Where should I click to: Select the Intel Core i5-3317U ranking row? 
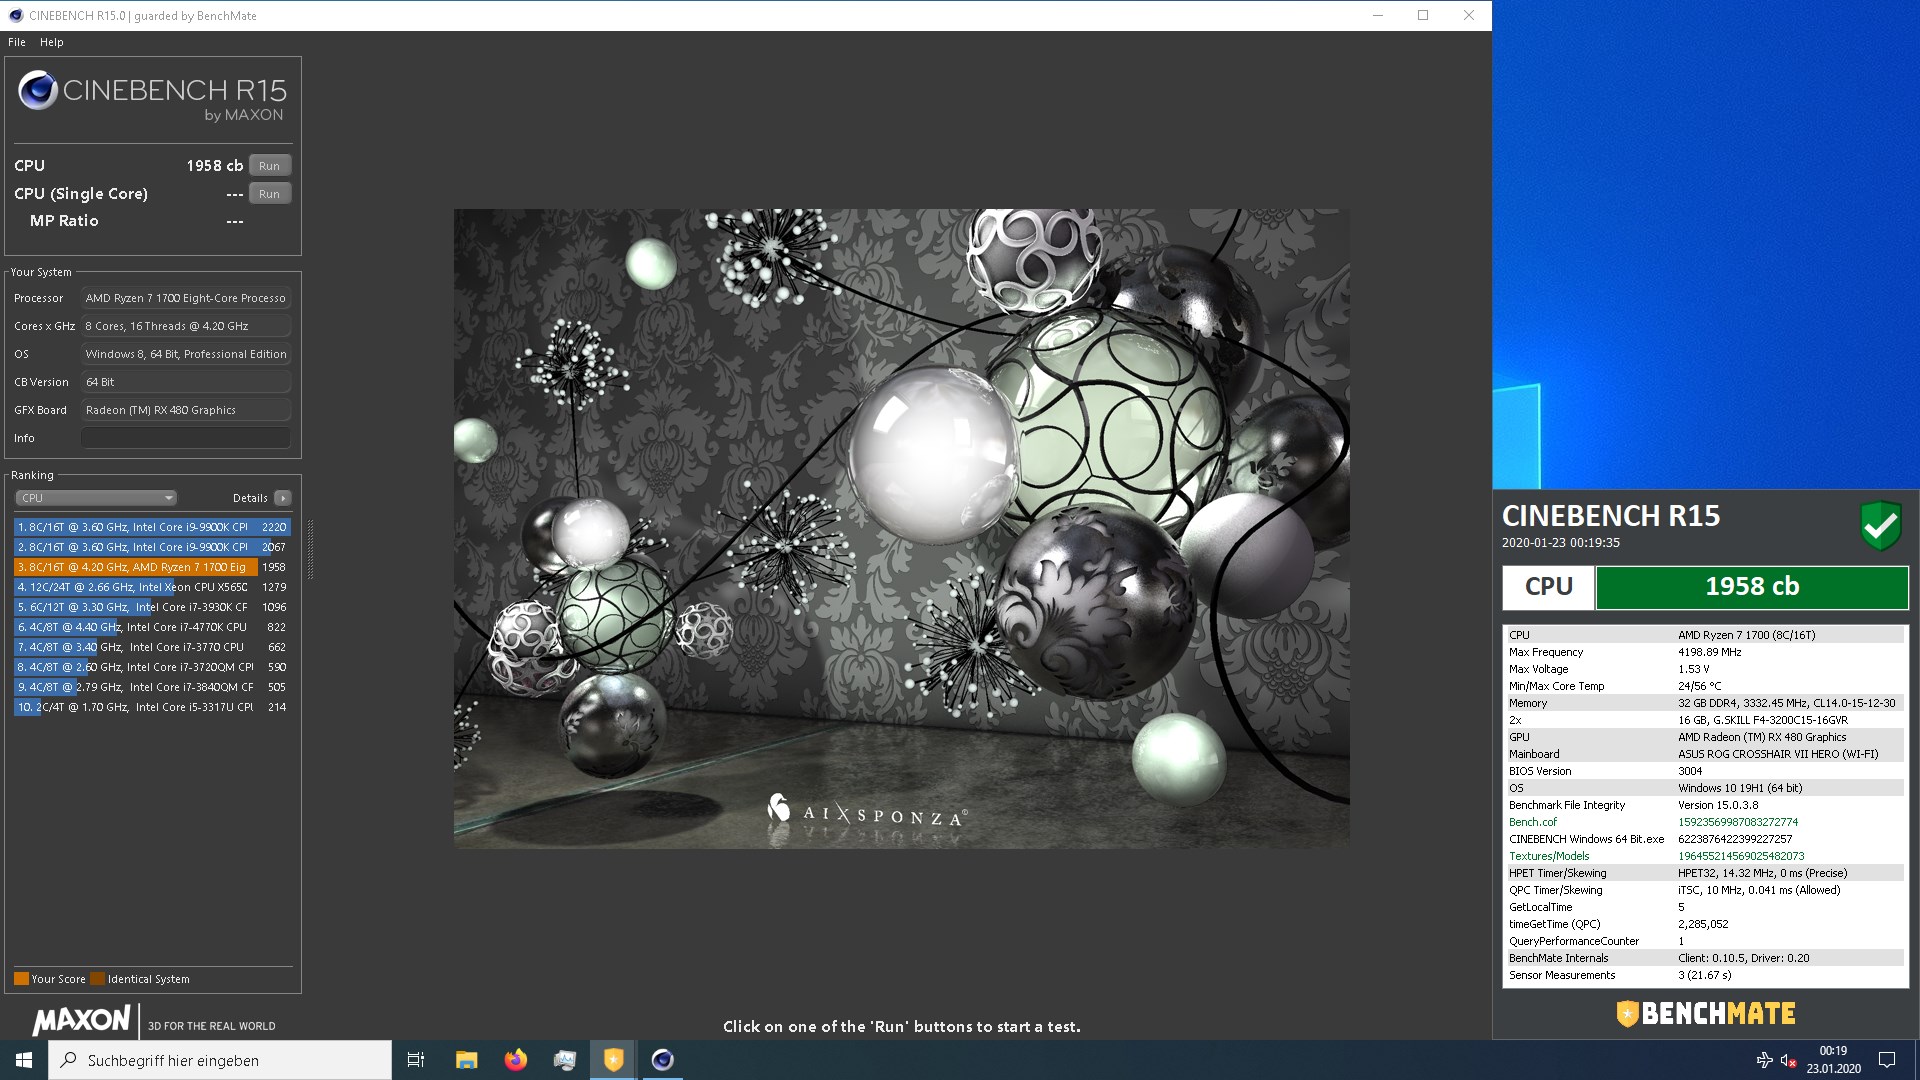[152, 707]
